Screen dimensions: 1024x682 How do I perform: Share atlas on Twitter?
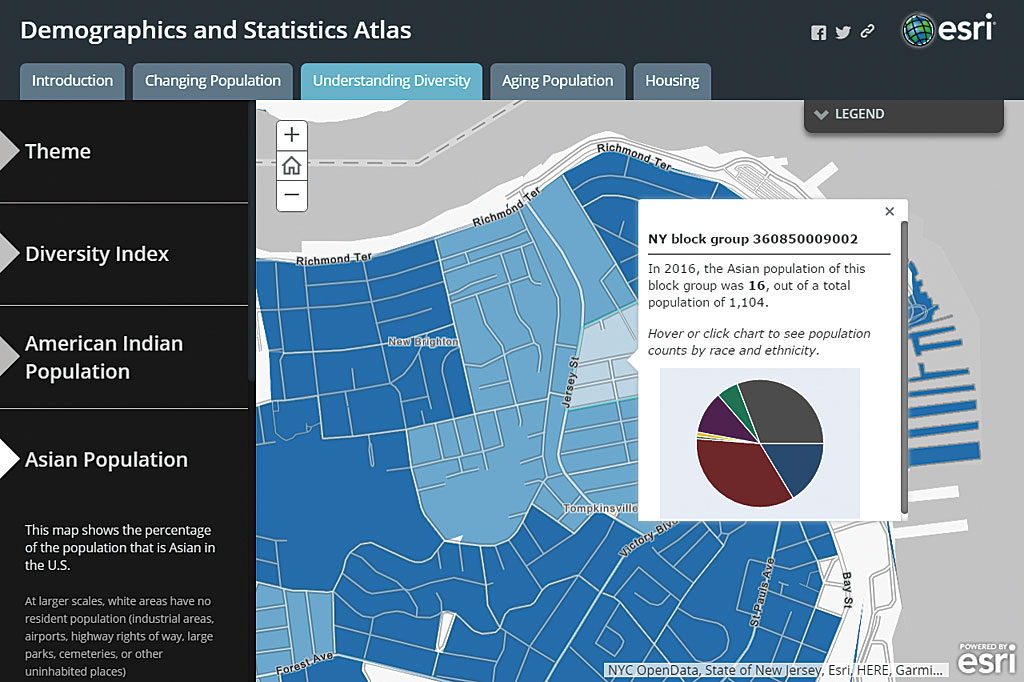point(843,32)
